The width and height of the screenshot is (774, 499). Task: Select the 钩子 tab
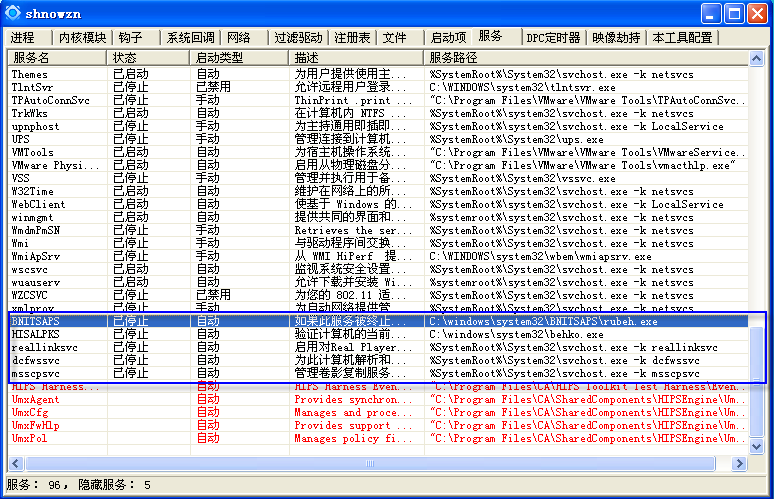click(131, 38)
